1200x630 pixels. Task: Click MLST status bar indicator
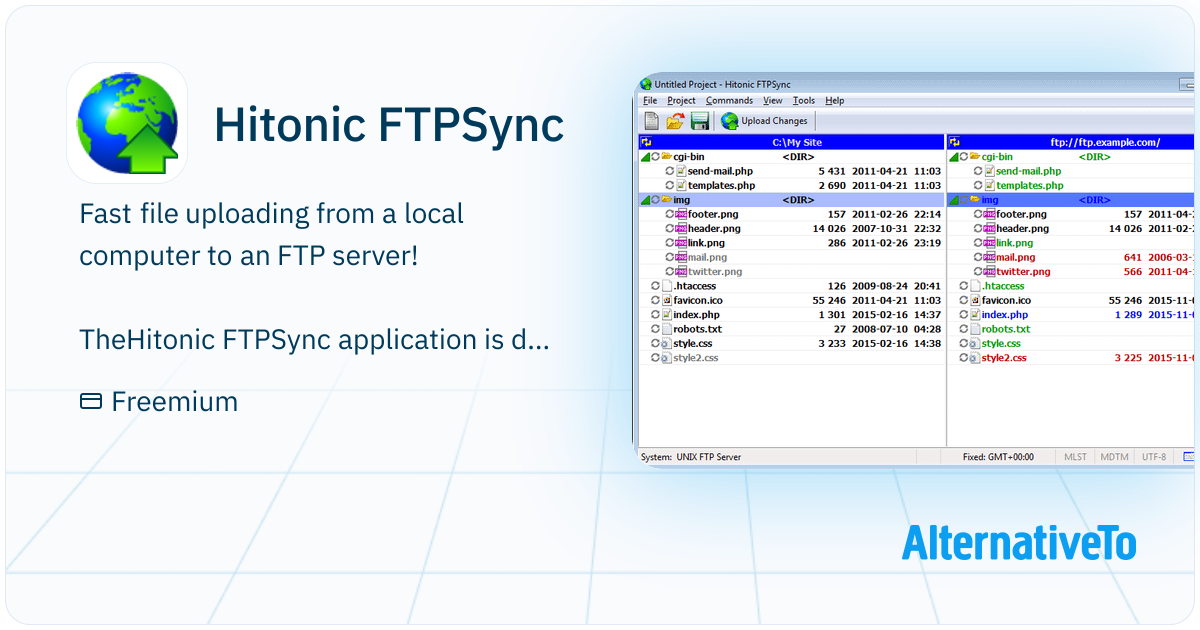[x=1075, y=457]
